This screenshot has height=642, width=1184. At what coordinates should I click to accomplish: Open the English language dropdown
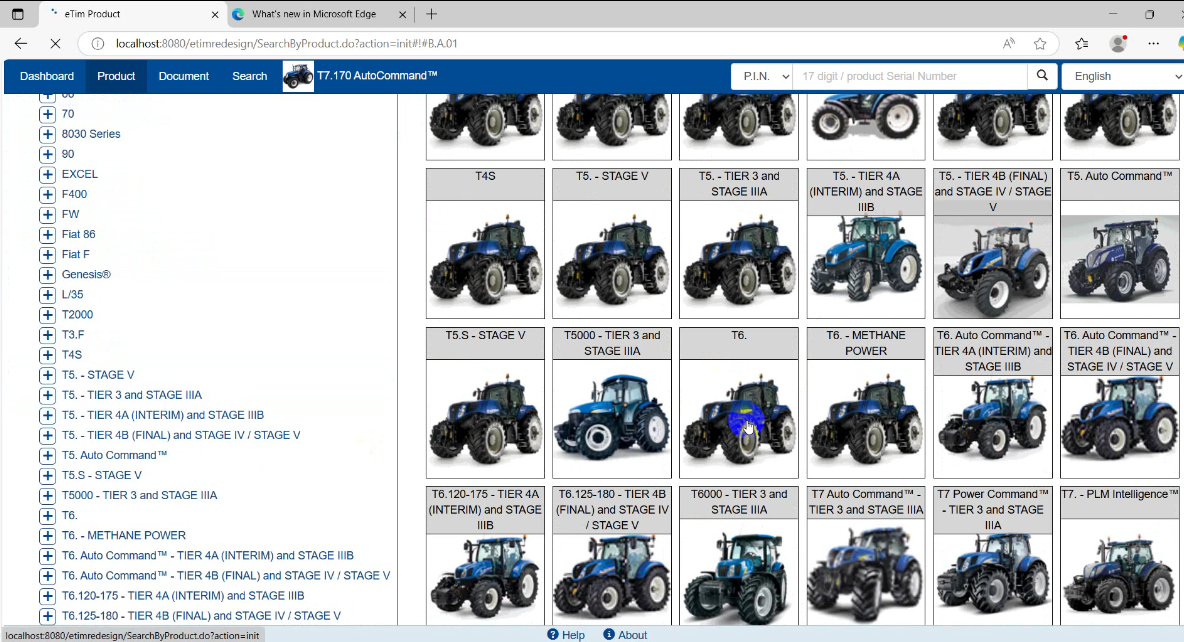1123,76
